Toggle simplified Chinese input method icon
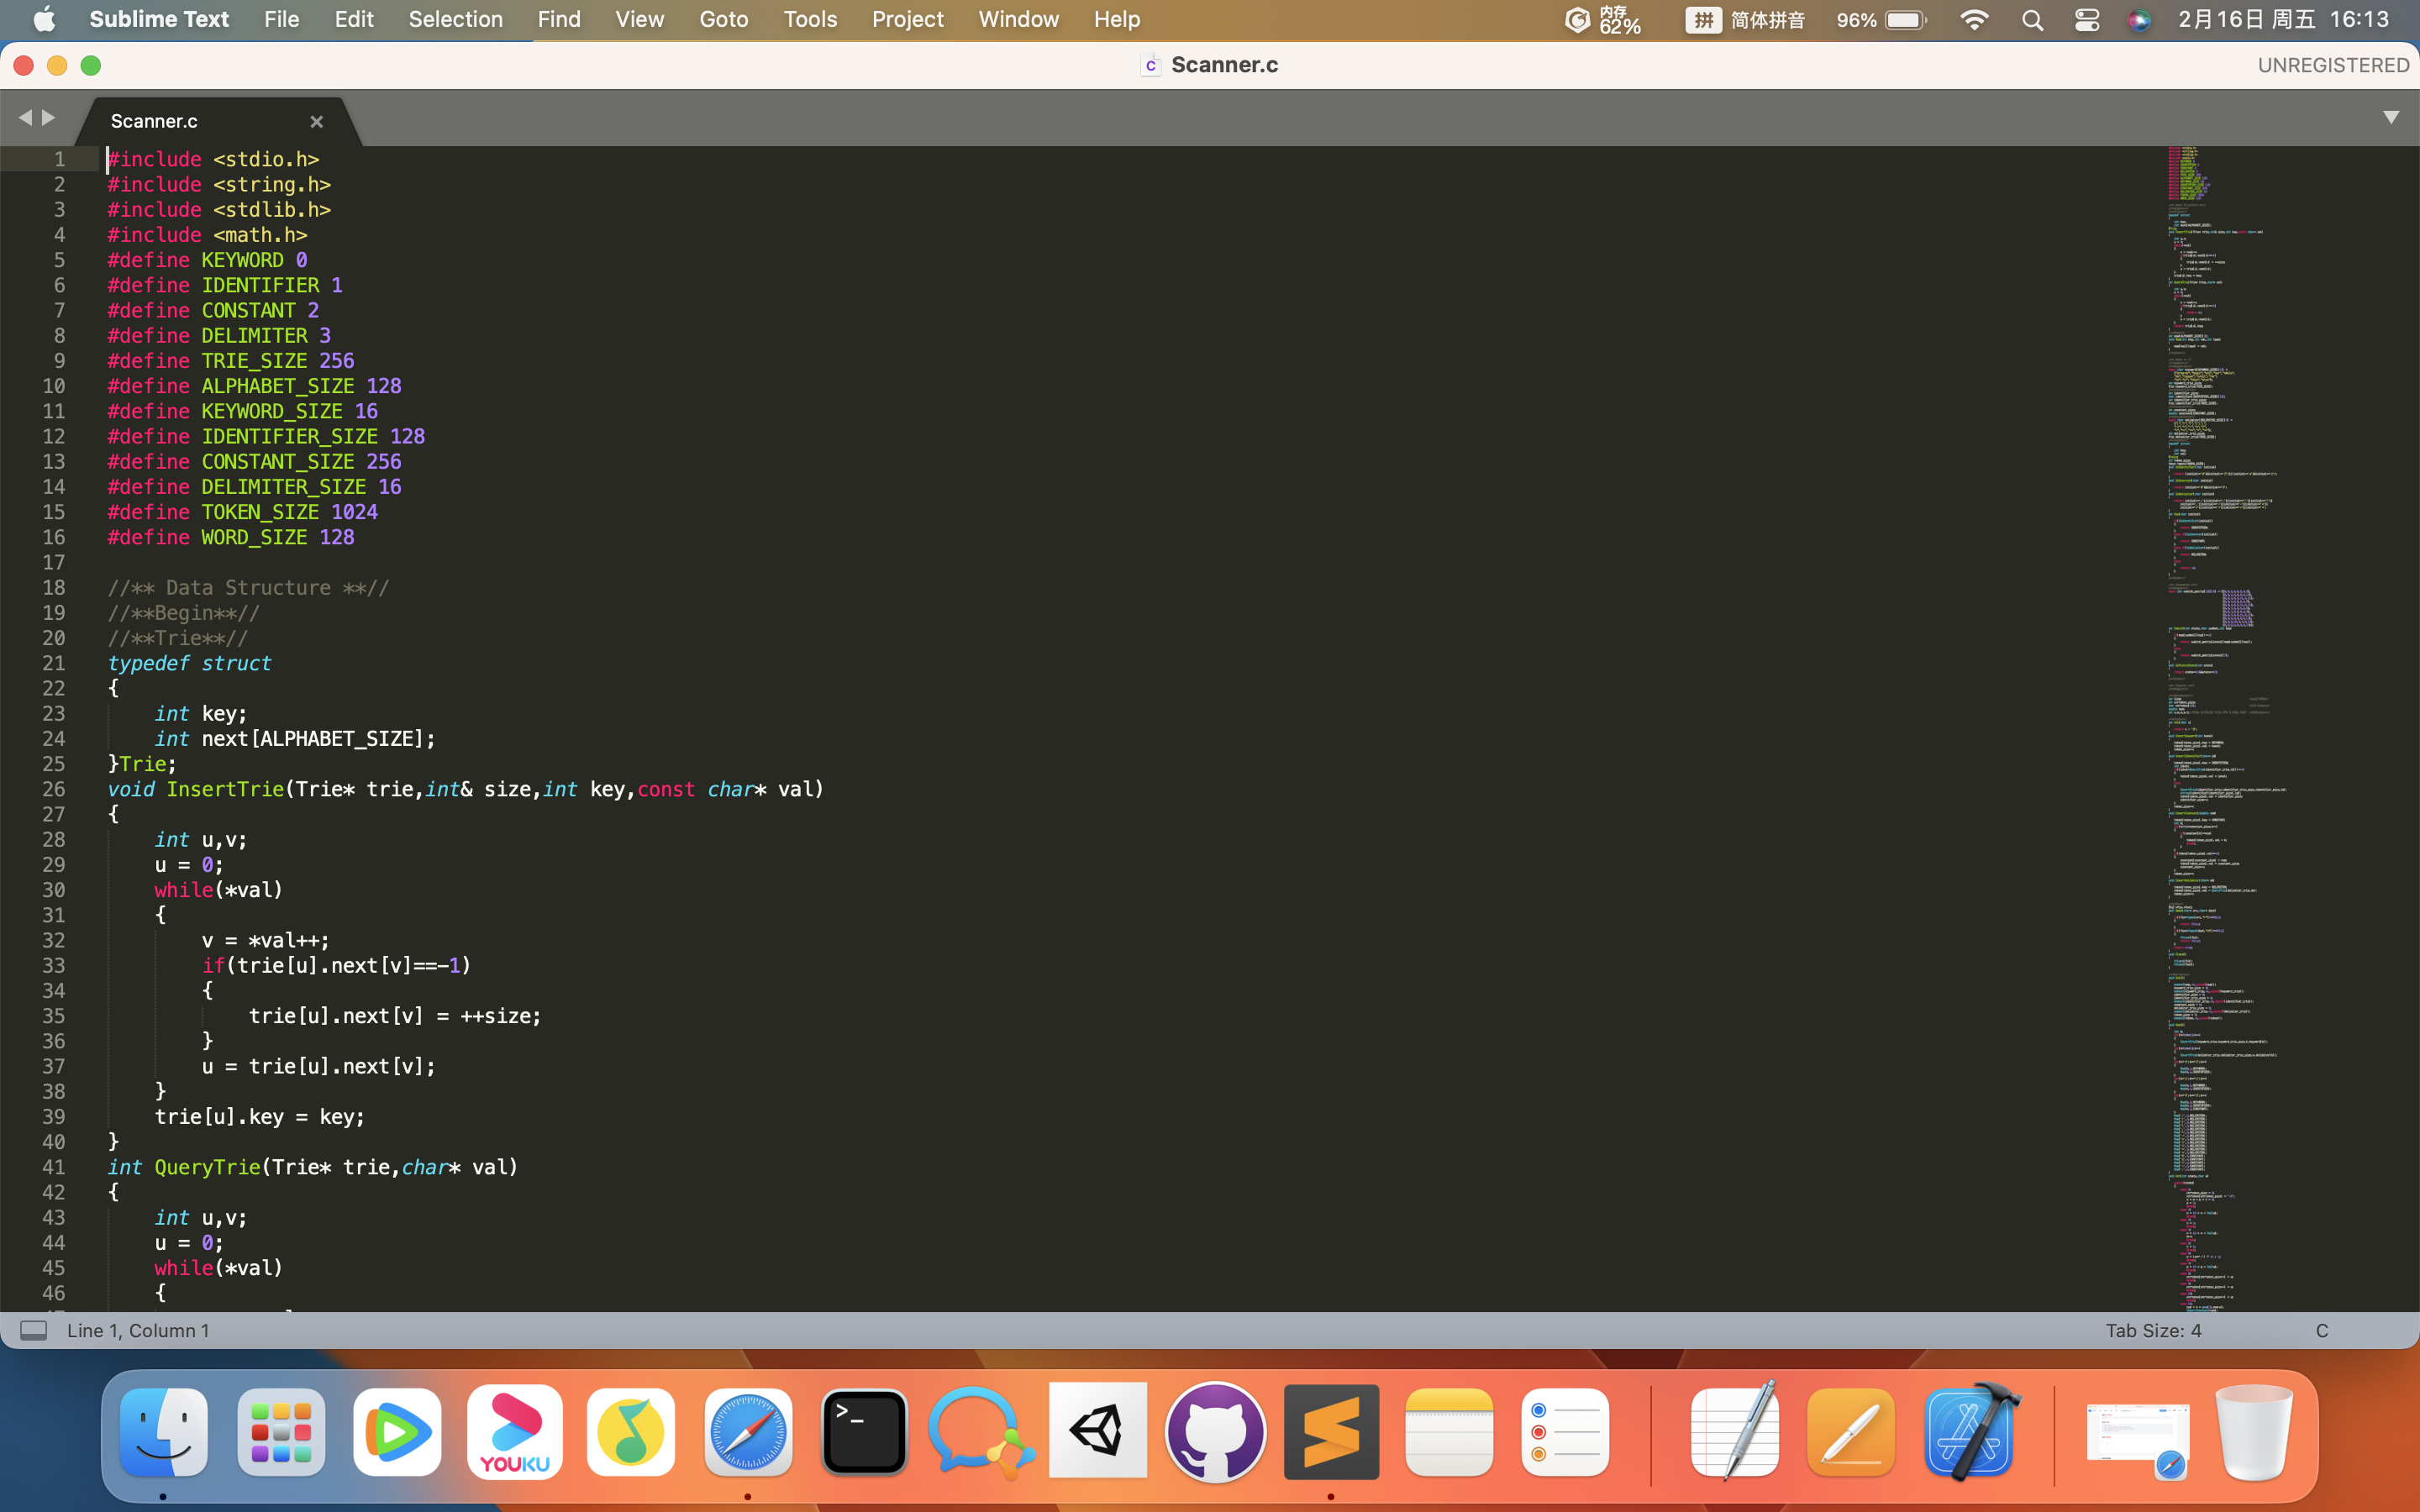 (x=1701, y=21)
